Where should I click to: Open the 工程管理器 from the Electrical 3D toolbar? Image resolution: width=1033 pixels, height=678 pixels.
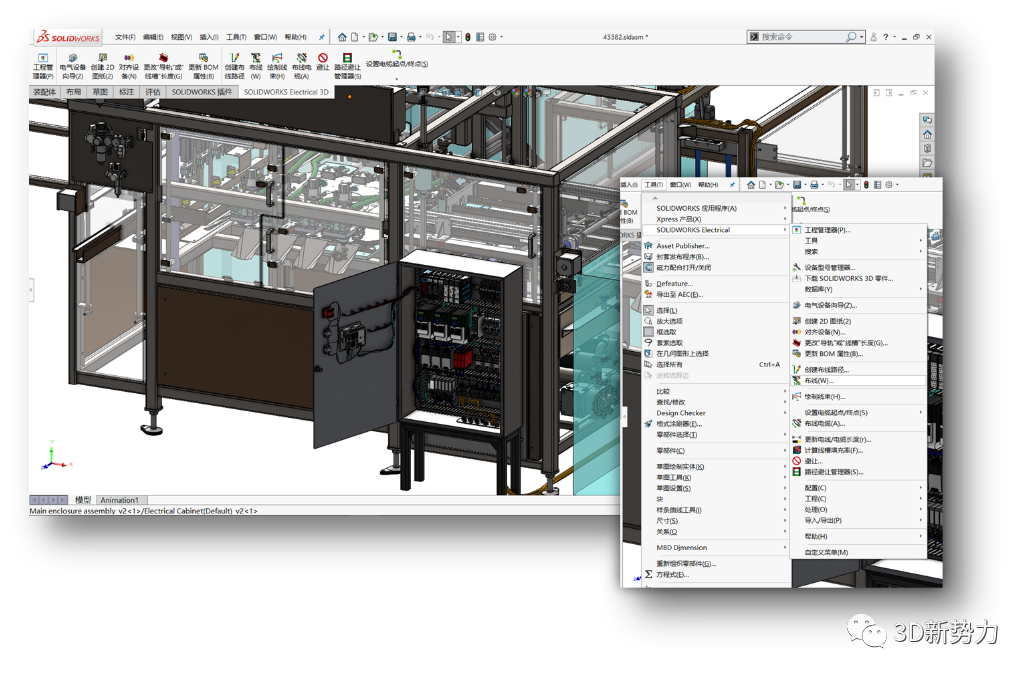tap(41, 62)
